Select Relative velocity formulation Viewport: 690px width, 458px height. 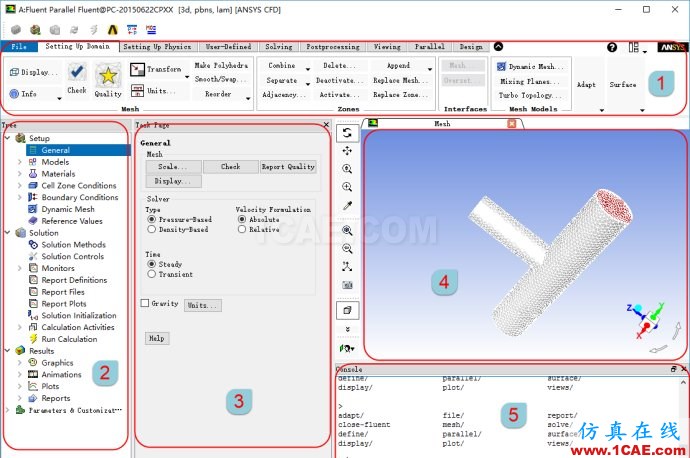coord(242,229)
